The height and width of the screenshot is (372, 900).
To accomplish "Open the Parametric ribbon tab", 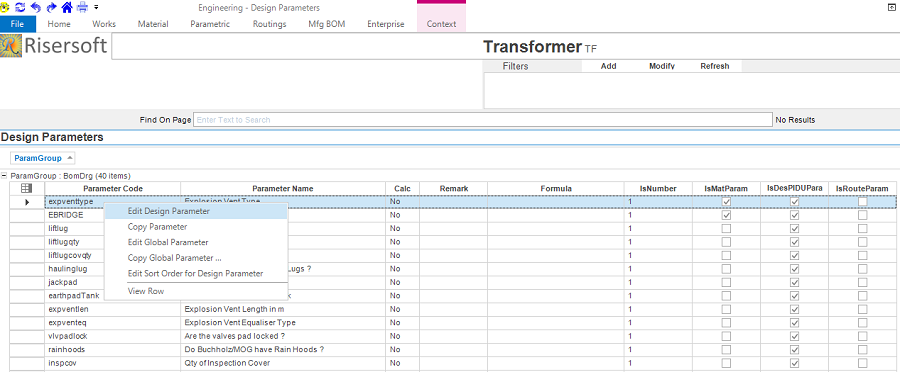I will 210,24.
